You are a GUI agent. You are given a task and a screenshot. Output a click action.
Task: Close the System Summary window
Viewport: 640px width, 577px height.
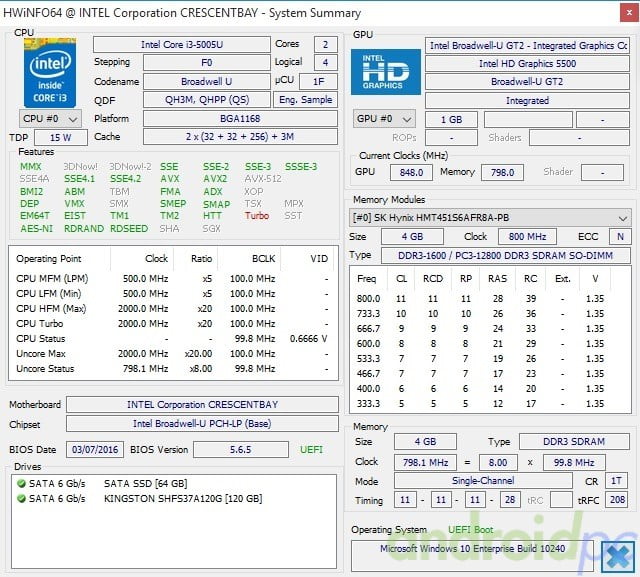(629, 13)
